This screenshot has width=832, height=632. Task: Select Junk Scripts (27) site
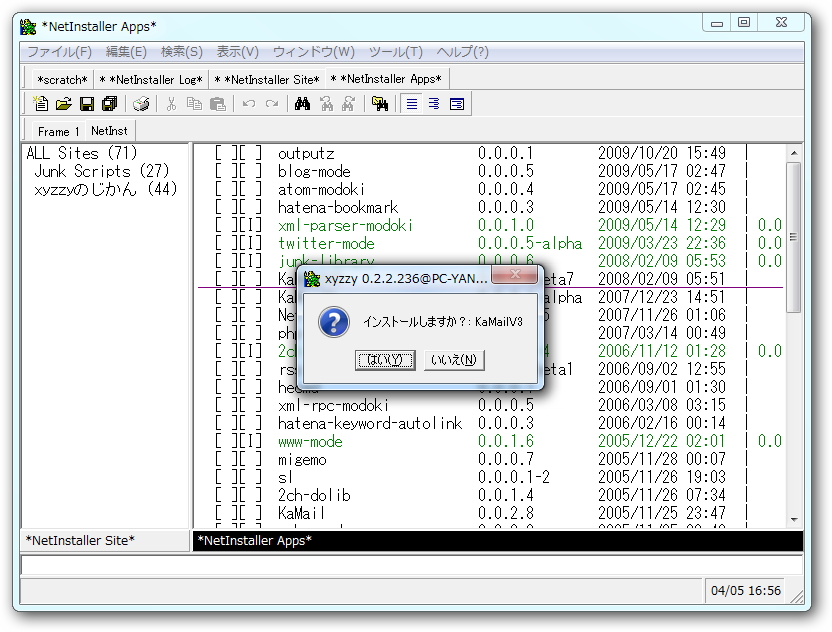(101, 171)
